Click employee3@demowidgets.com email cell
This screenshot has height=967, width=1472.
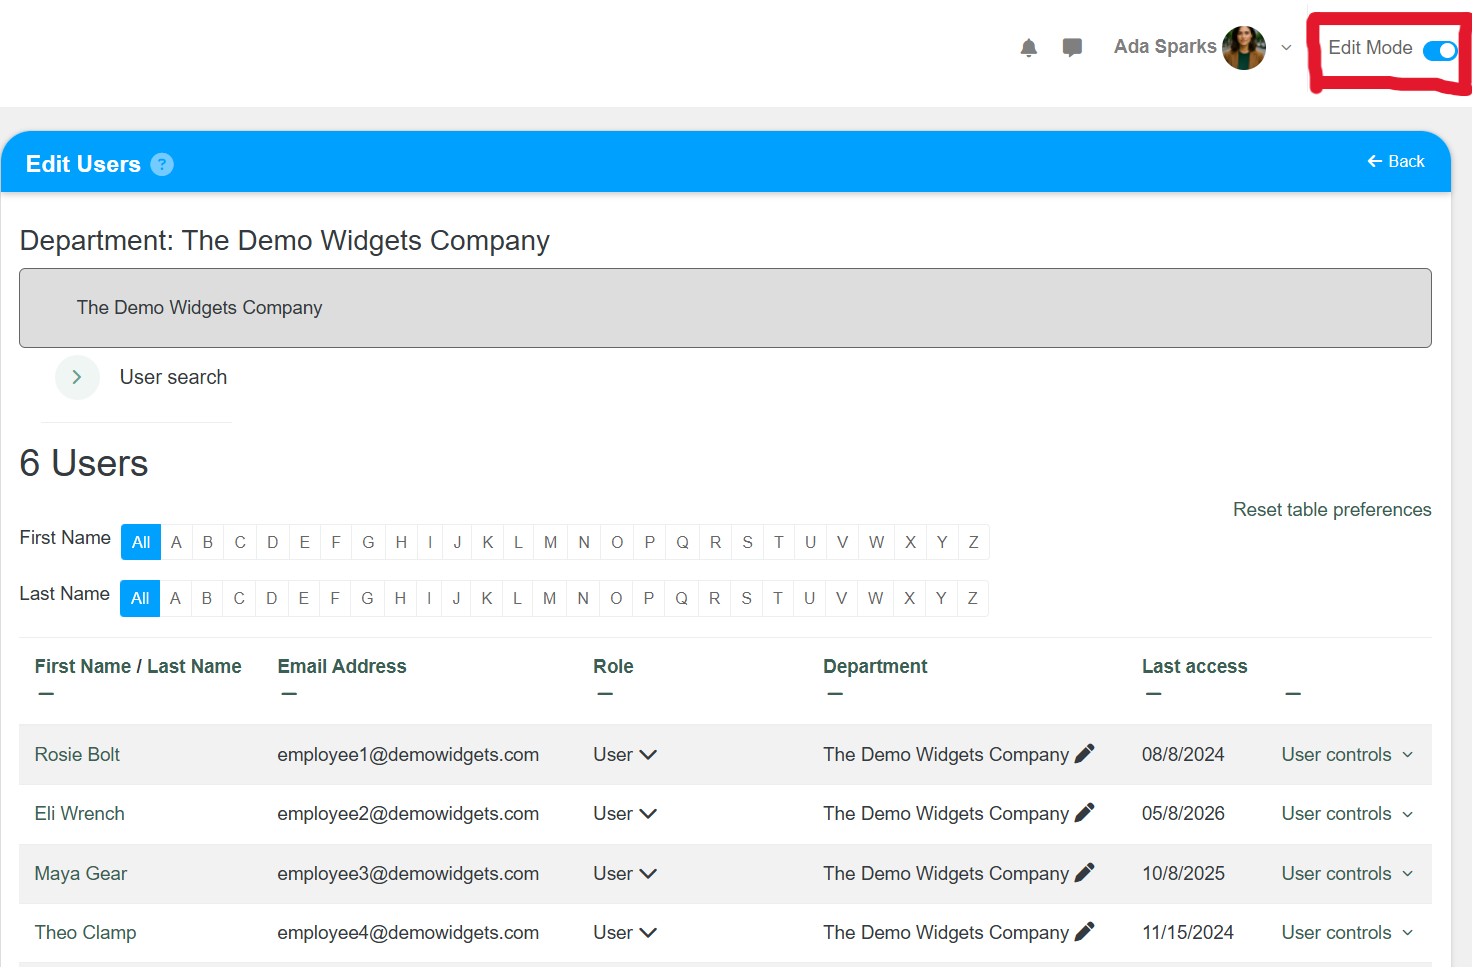[x=408, y=873]
